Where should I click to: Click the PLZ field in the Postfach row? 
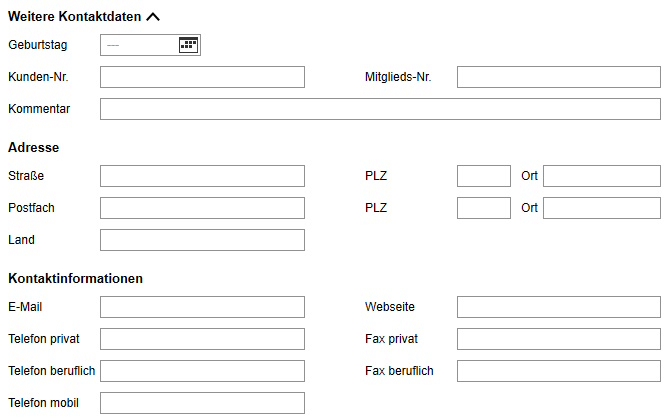(x=484, y=208)
